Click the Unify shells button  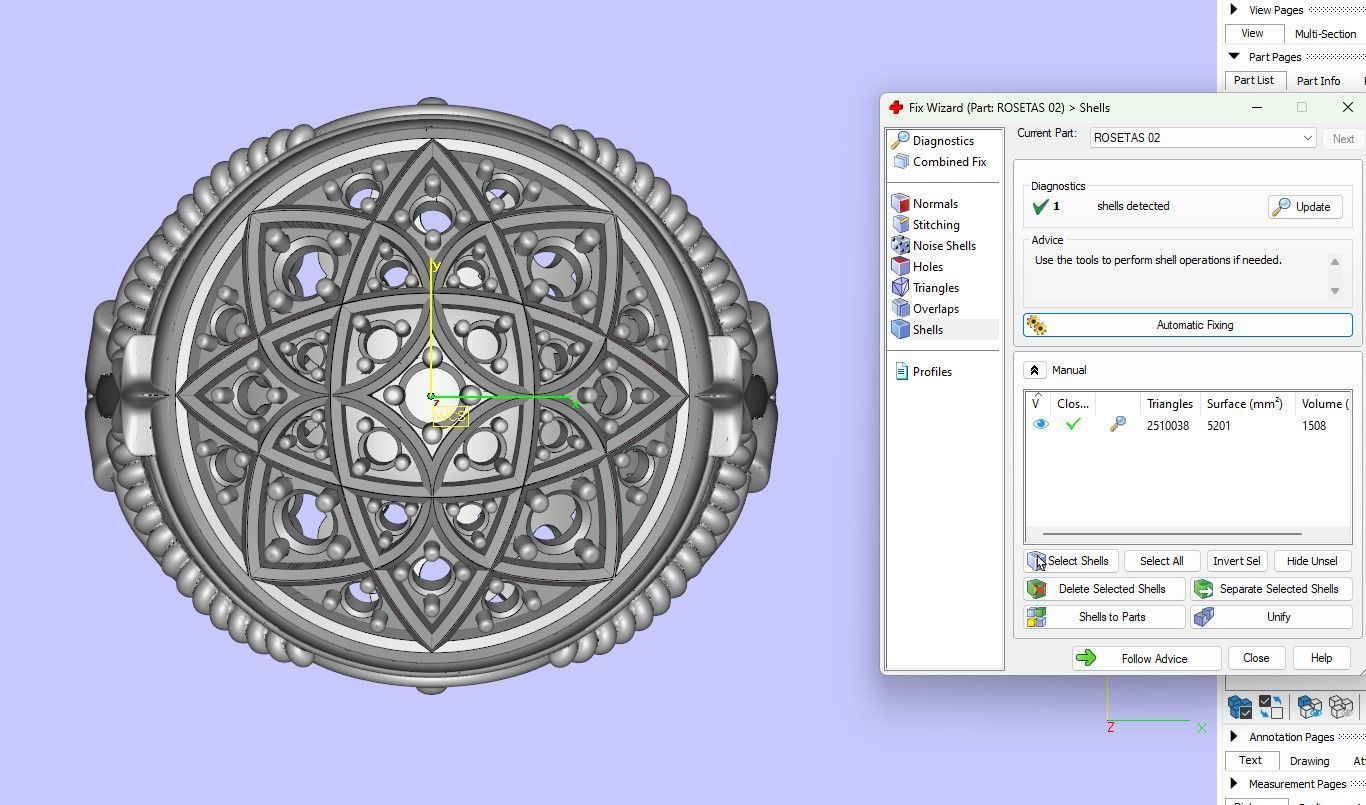1272,617
